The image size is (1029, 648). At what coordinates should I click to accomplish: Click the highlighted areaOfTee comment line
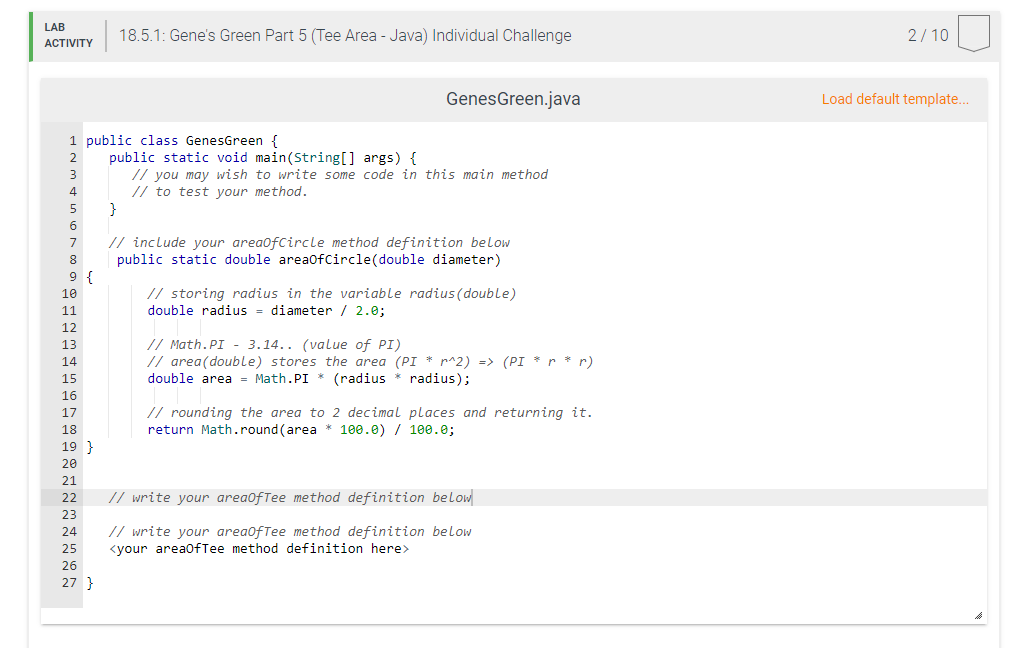coord(290,497)
